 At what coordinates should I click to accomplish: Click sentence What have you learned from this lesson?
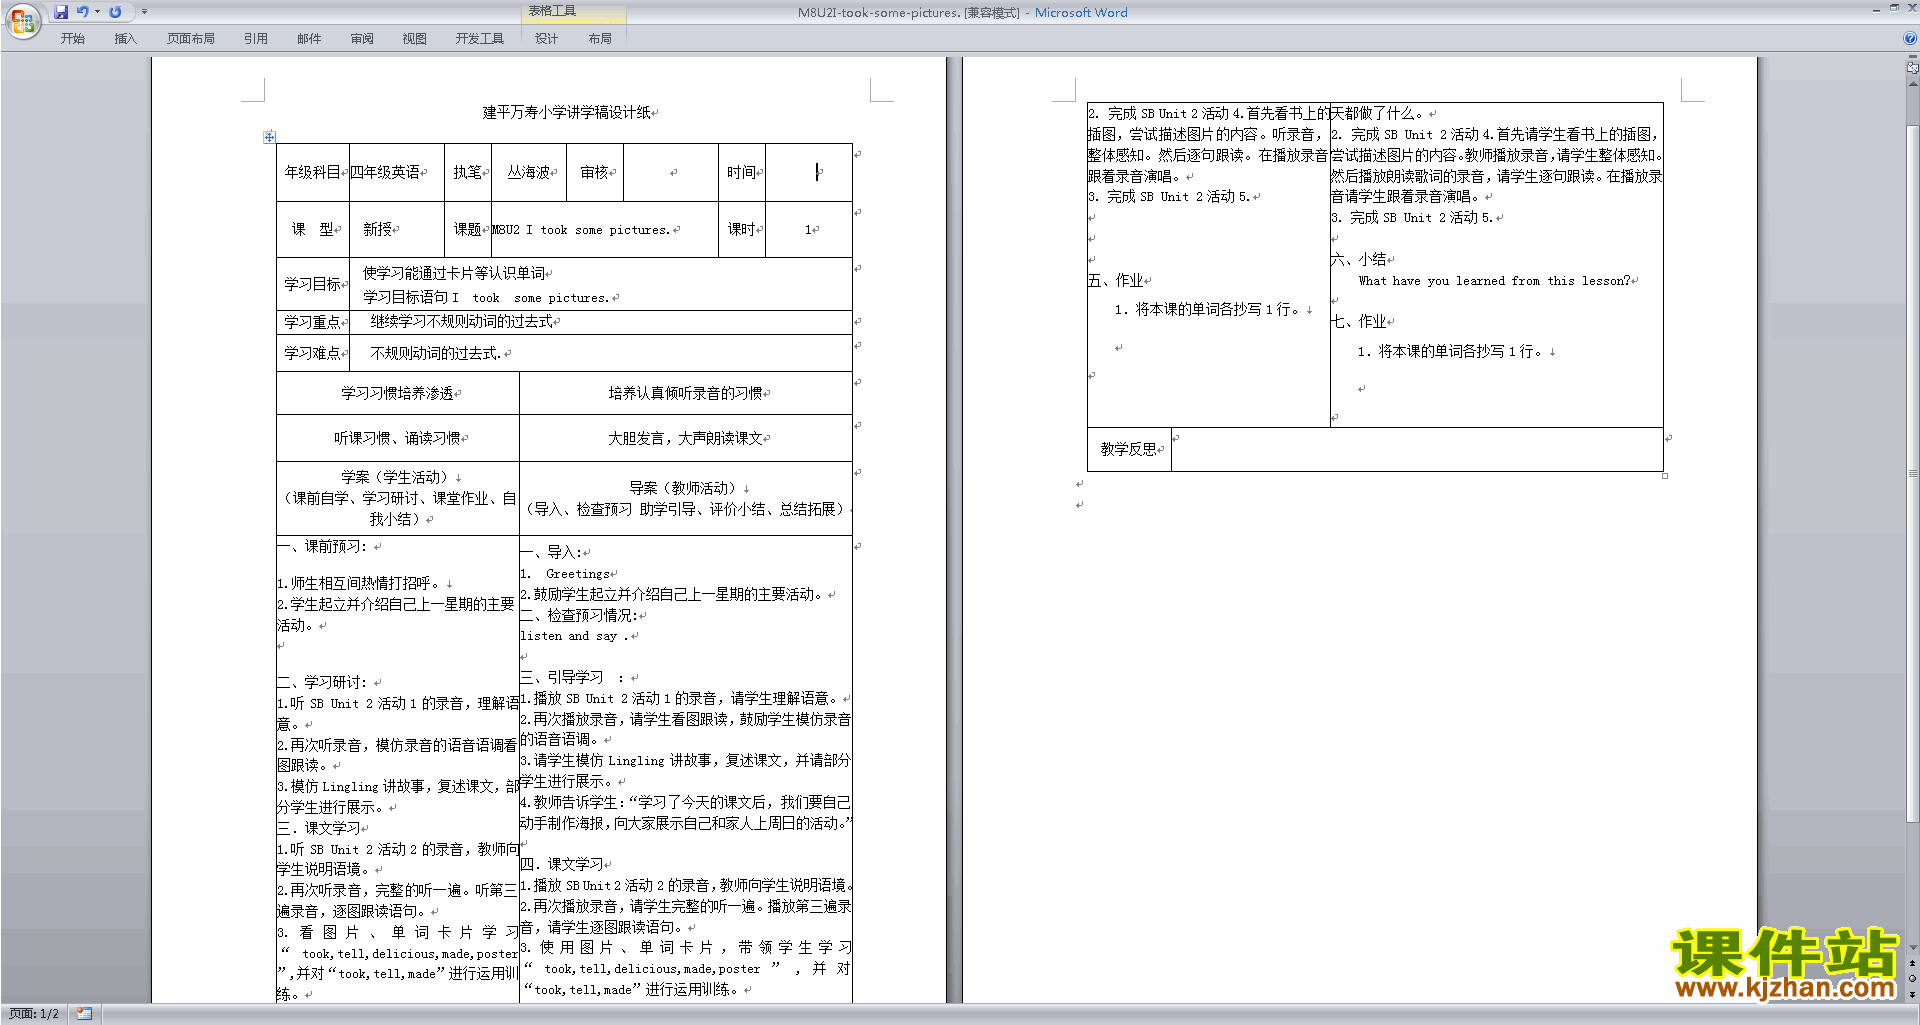(x=1494, y=281)
